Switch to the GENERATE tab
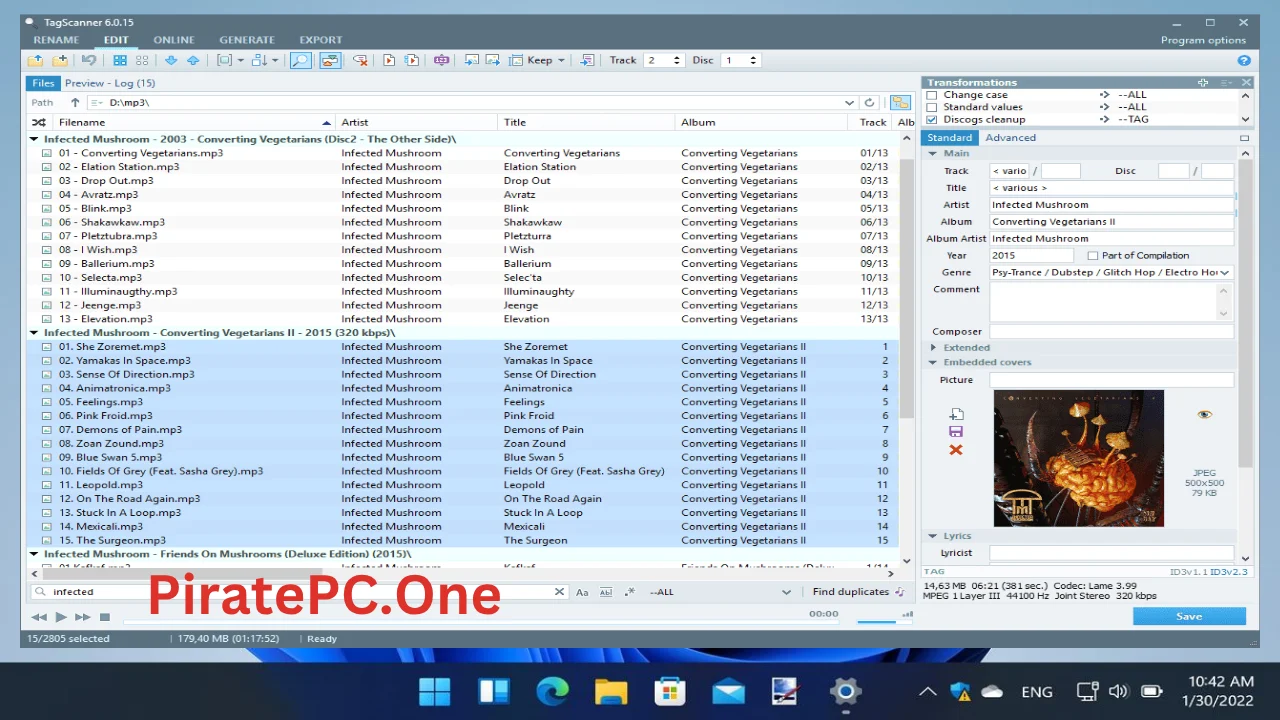The width and height of the screenshot is (1280, 720). 247,40
